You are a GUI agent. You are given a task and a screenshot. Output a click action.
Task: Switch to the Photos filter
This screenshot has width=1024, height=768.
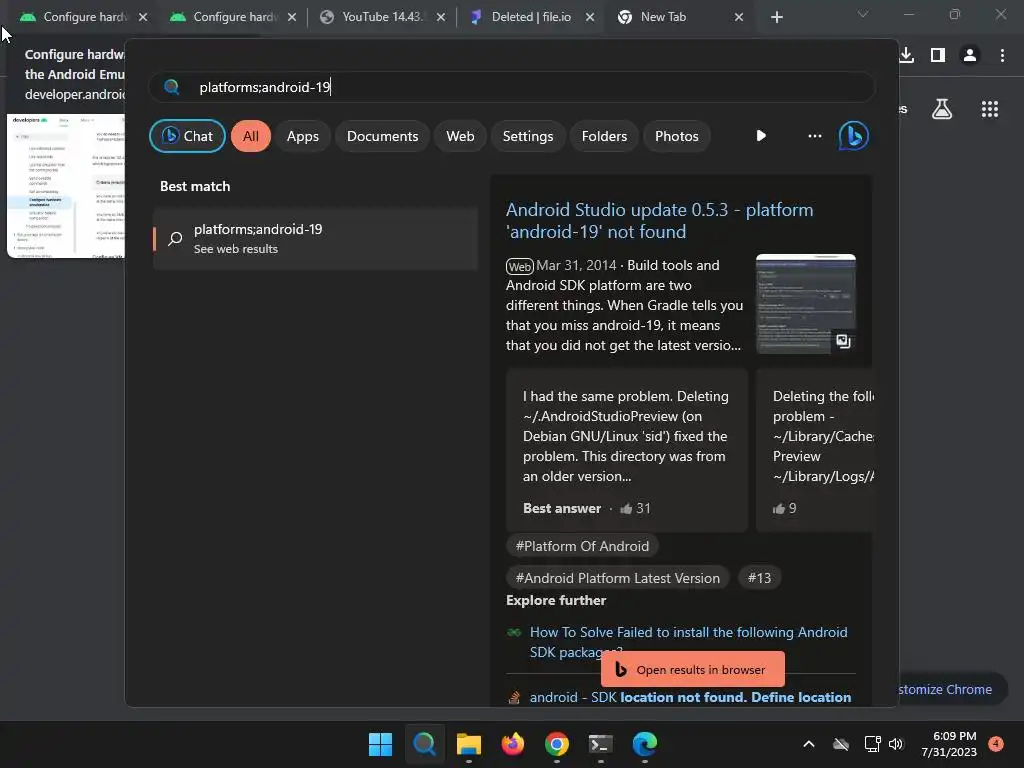tap(677, 136)
